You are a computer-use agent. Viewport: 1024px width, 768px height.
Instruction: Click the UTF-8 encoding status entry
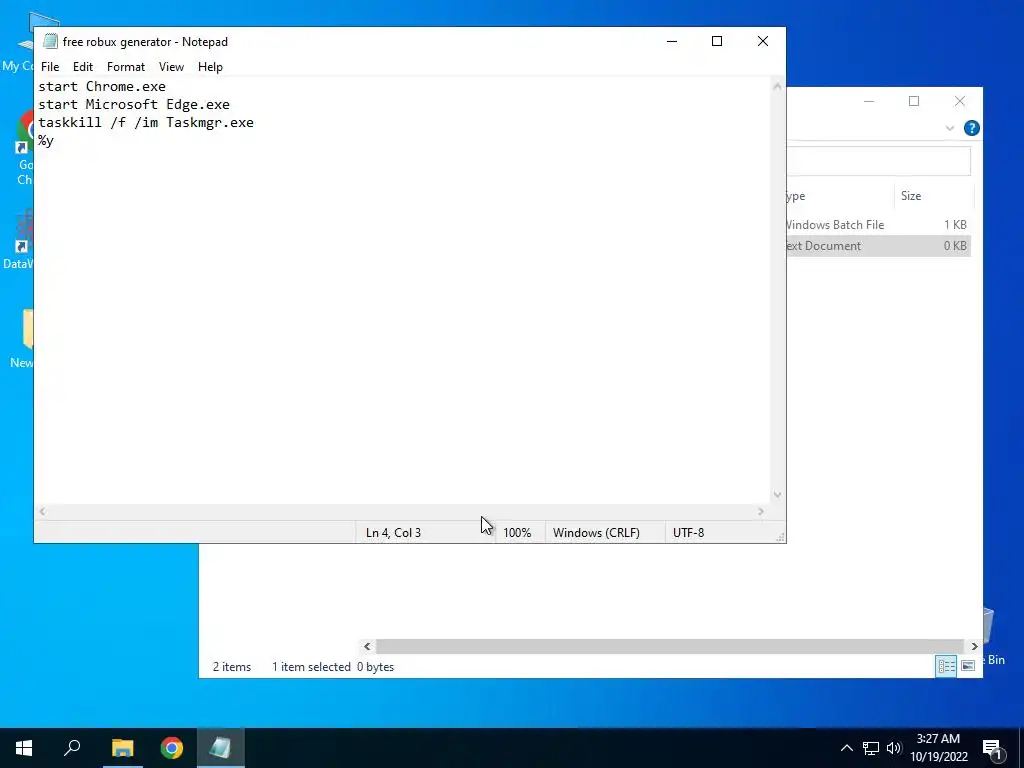[x=688, y=533]
